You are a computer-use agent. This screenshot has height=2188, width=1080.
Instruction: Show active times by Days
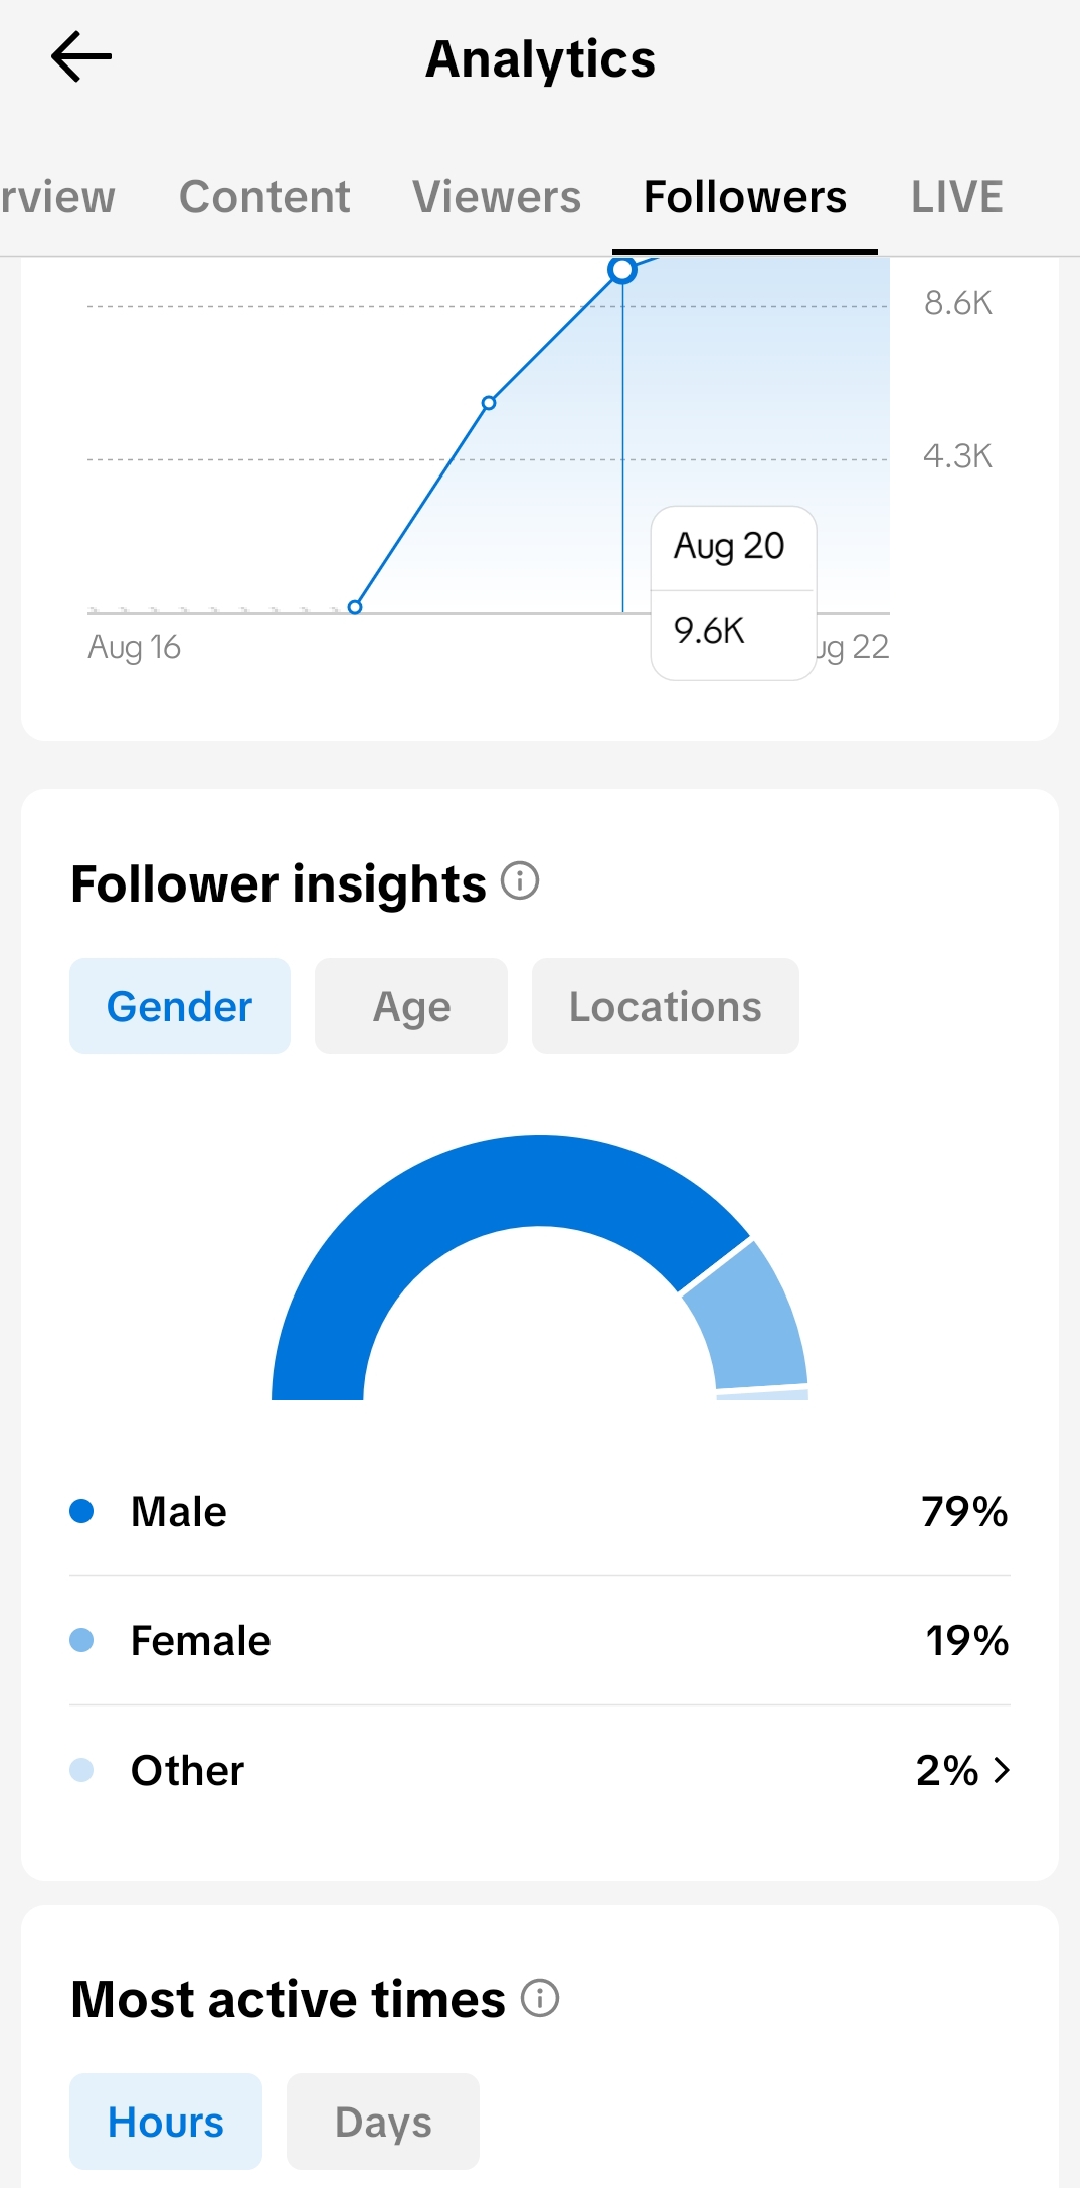click(x=383, y=2121)
